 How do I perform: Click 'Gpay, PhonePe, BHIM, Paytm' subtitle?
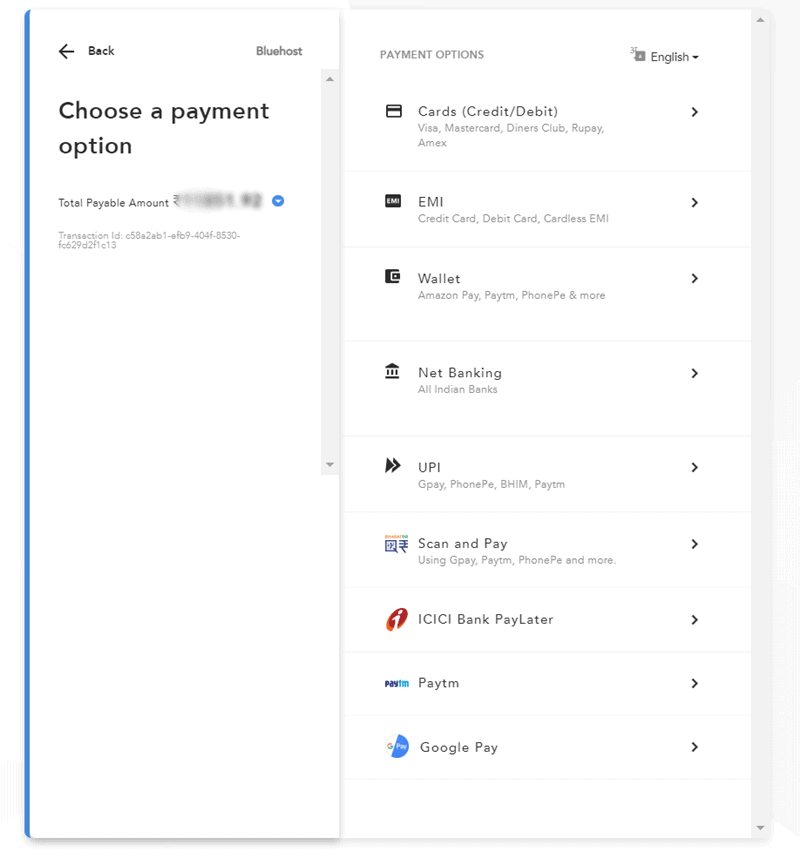491,484
